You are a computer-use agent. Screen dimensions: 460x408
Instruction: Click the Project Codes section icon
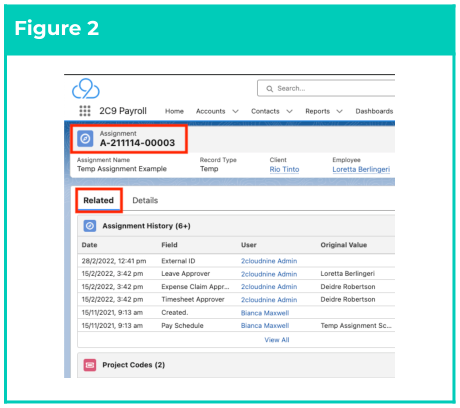coord(90,365)
